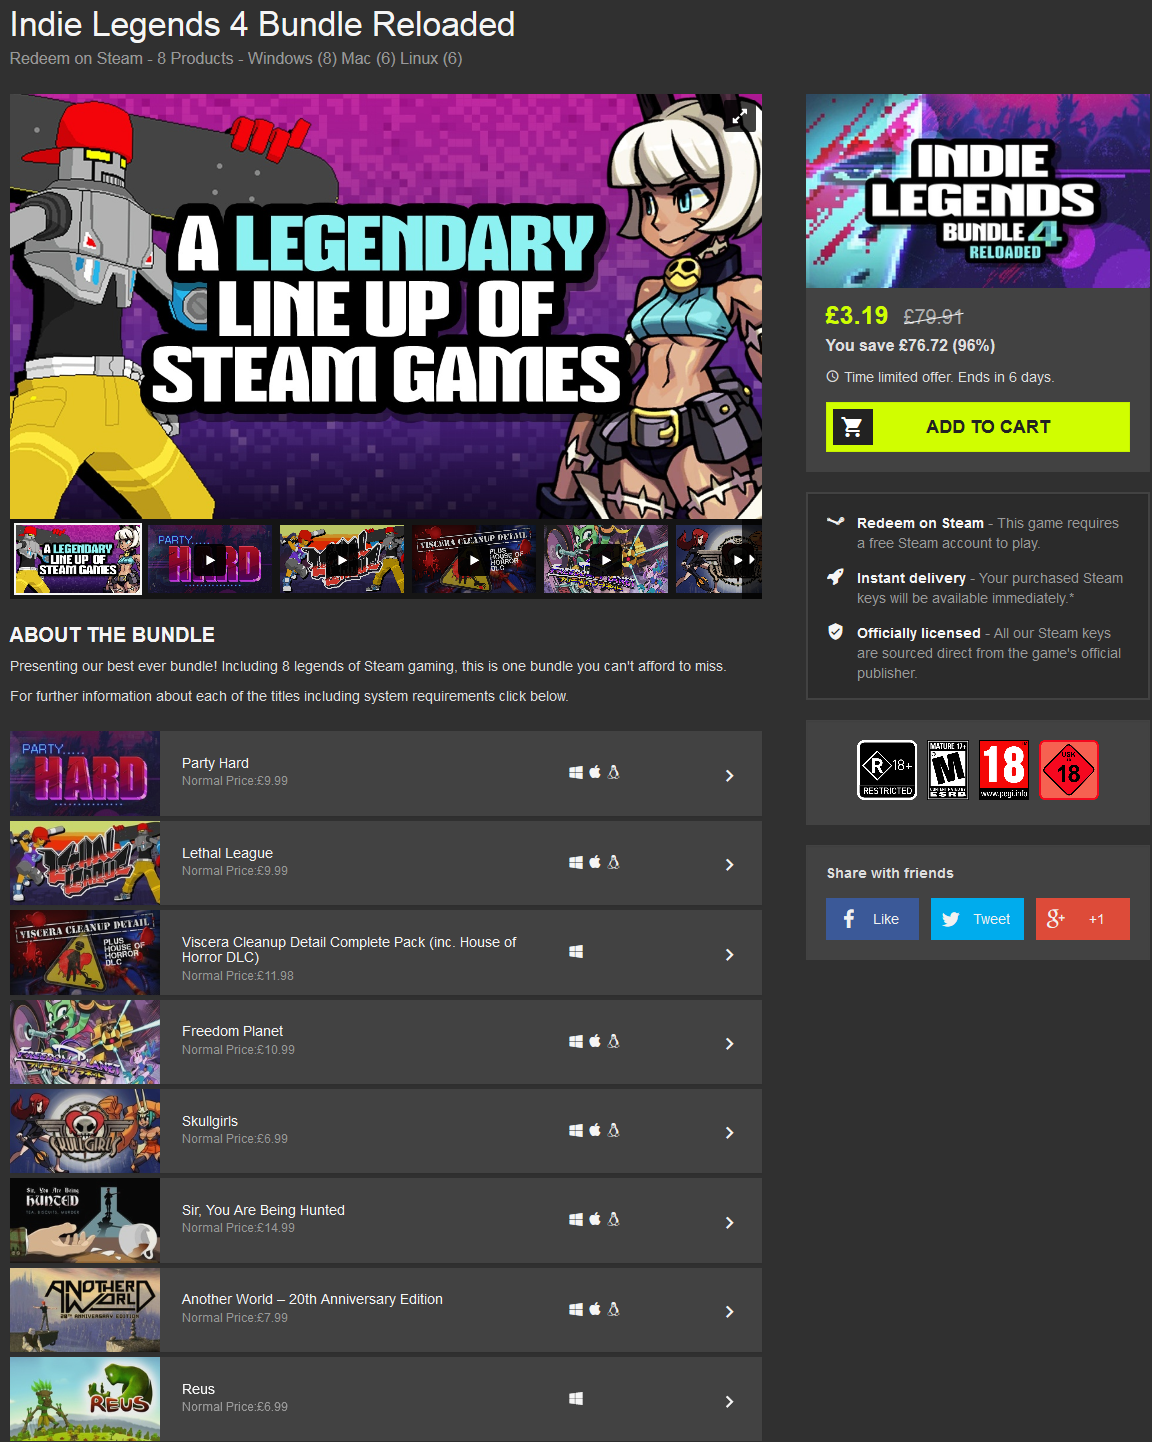Expand the Skullgirls row chevron
This screenshot has height=1442, width=1152.
(730, 1133)
